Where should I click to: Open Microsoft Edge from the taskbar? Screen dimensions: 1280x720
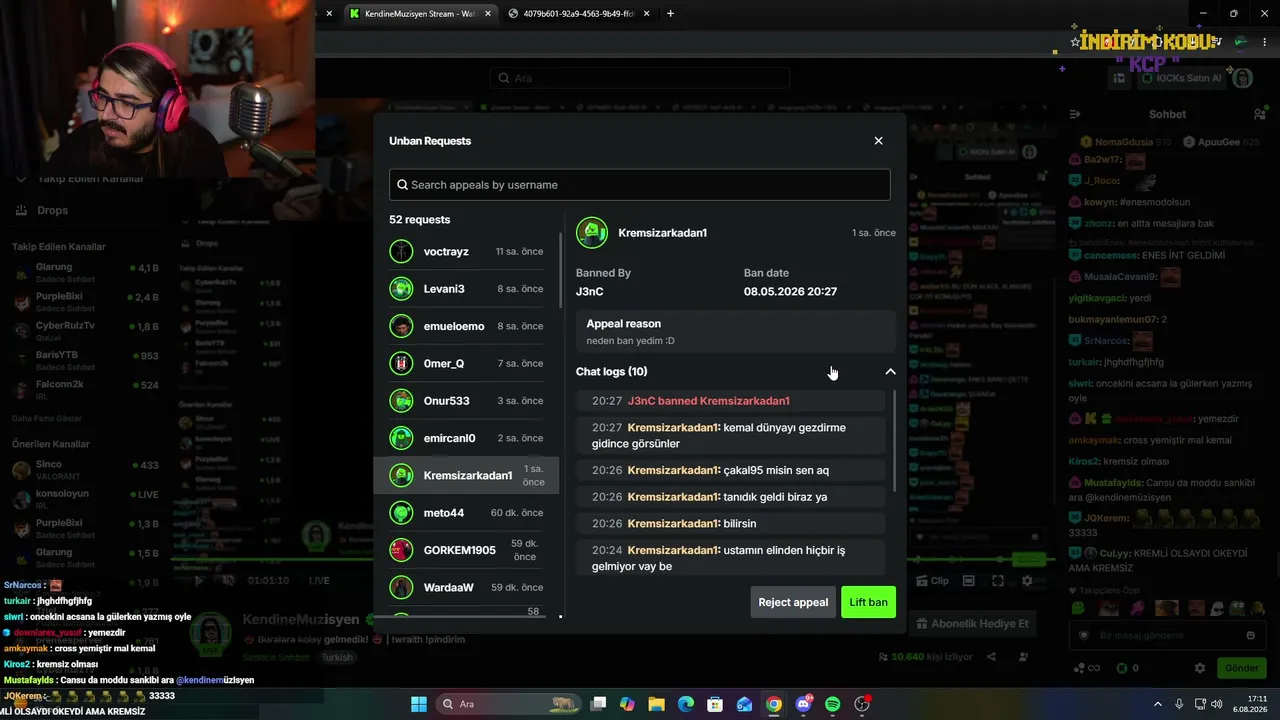coord(685,704)
